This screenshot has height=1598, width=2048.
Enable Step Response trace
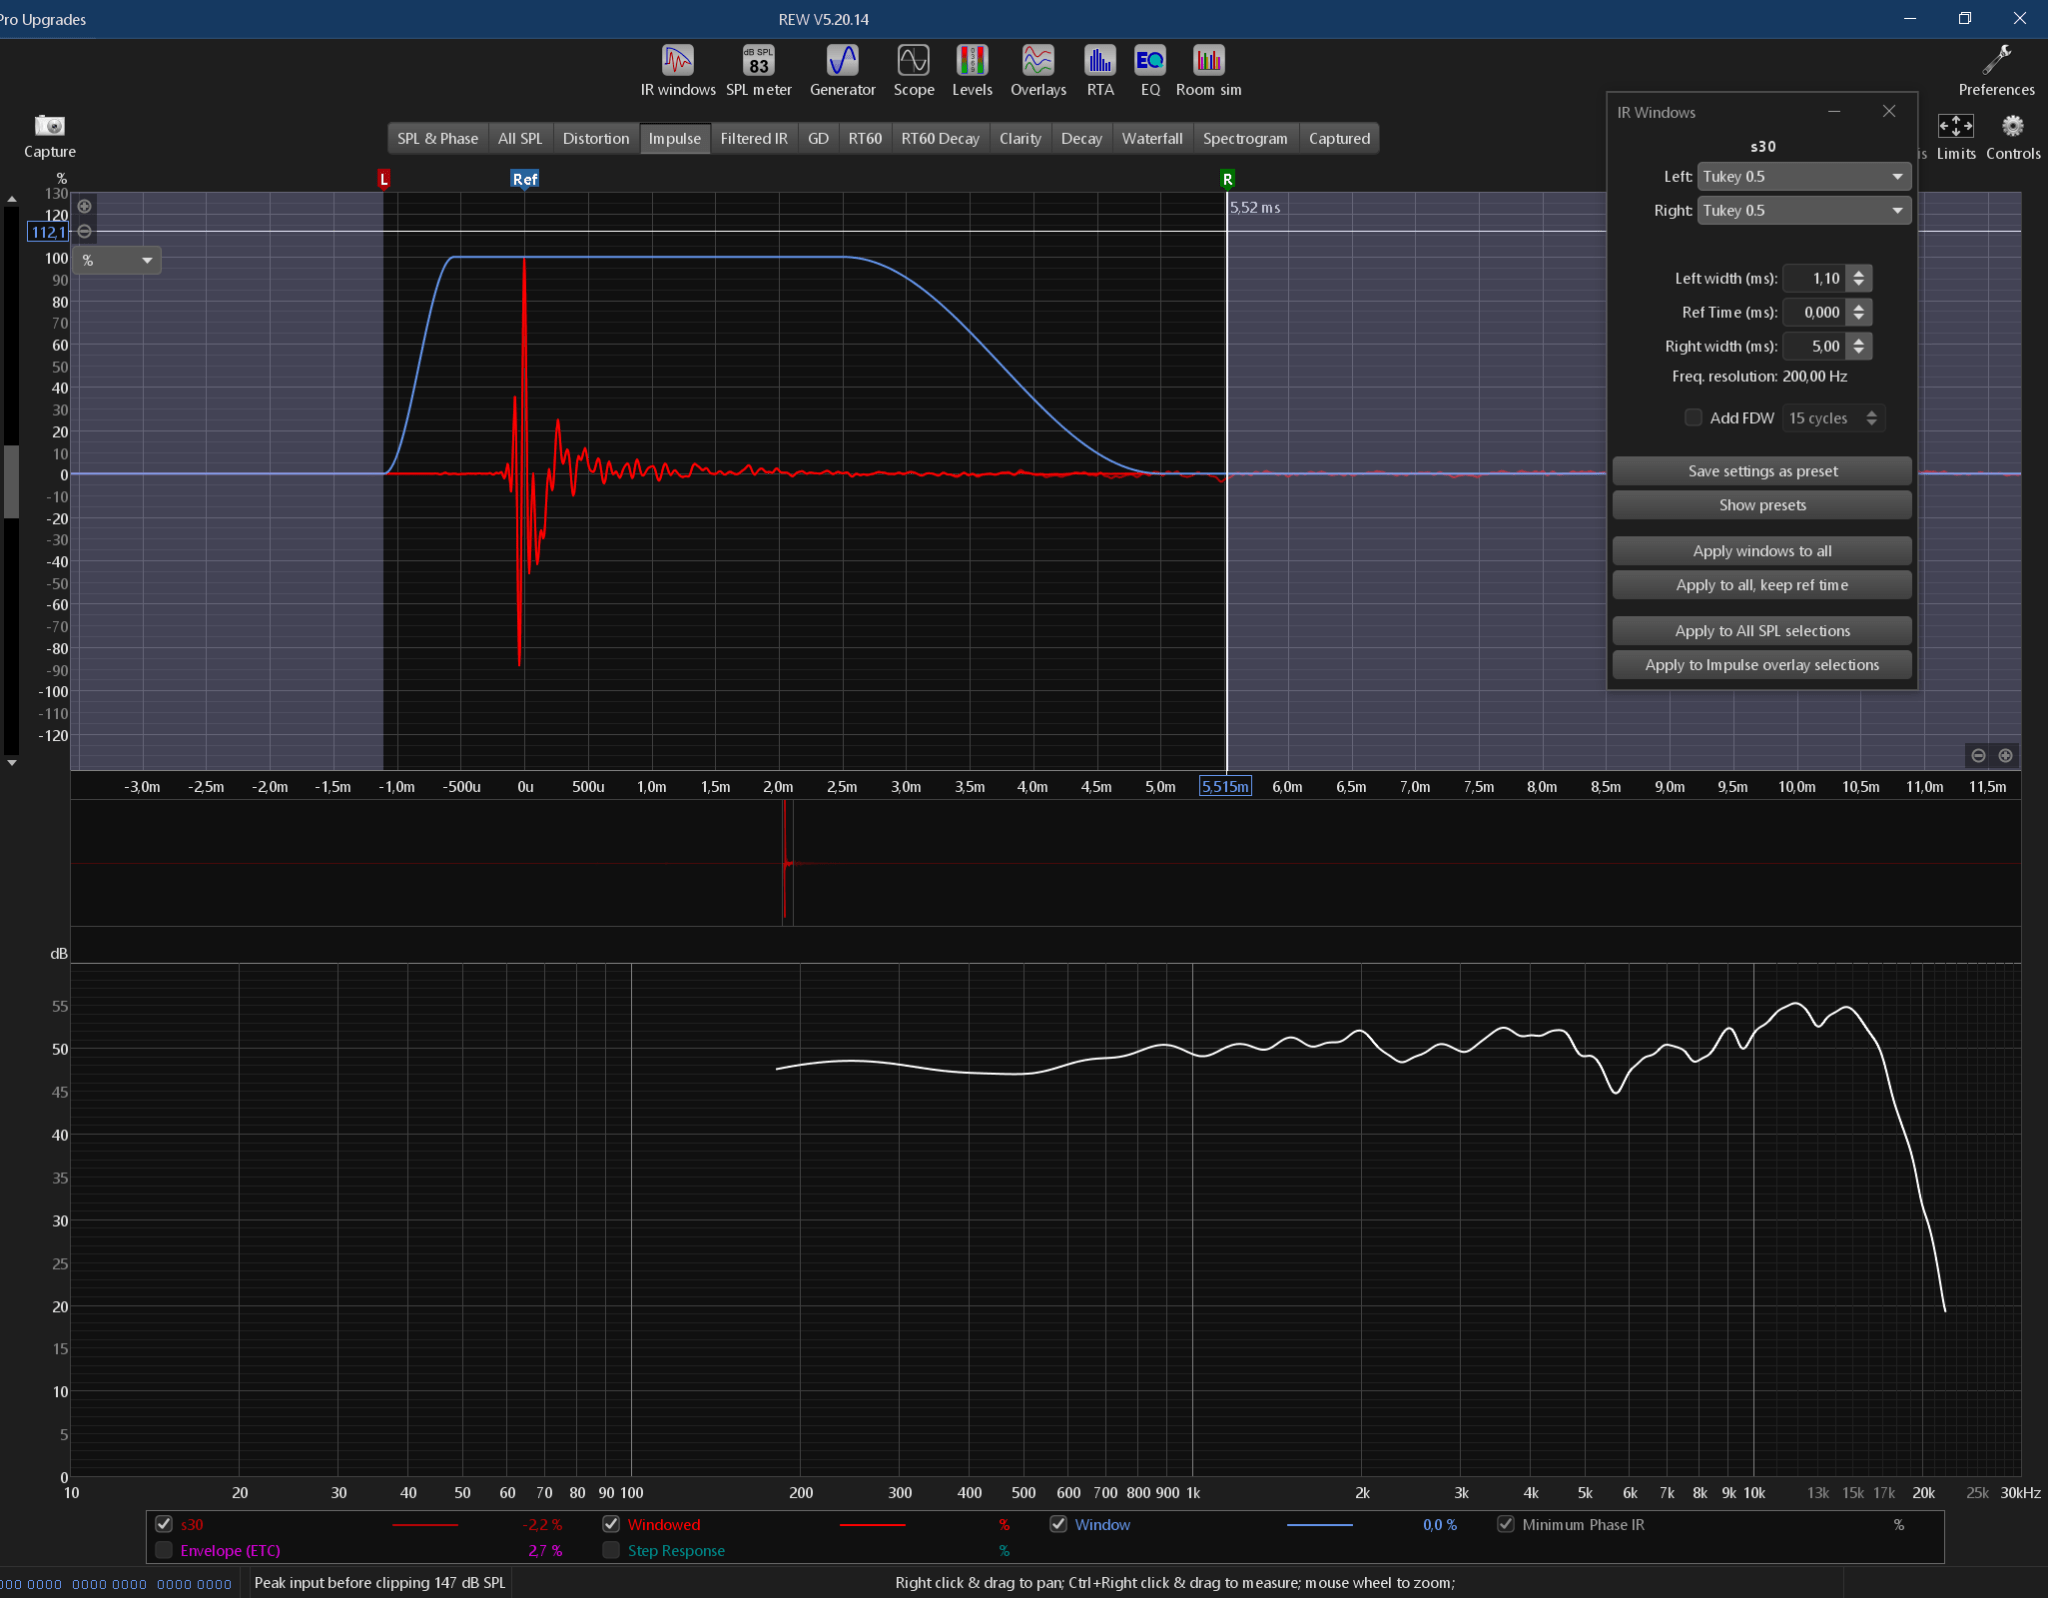coord(611,1550)
